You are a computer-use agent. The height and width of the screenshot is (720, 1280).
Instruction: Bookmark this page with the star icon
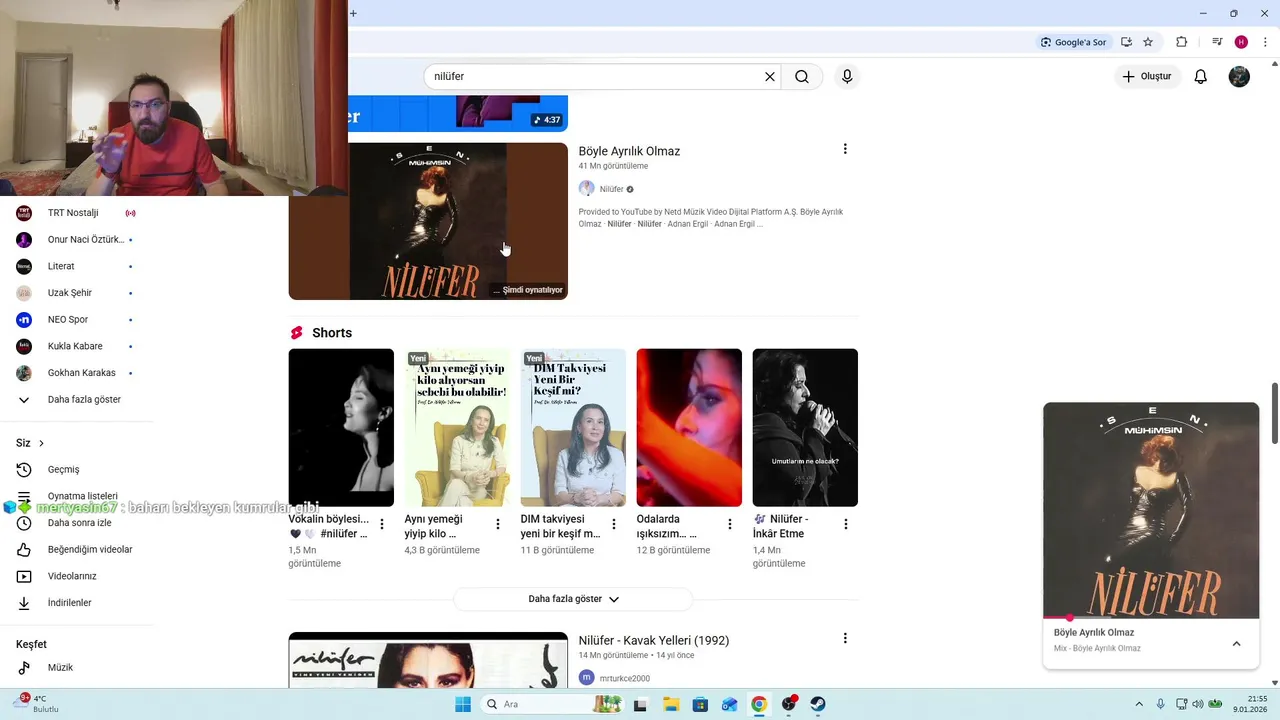click(1148, 42)
